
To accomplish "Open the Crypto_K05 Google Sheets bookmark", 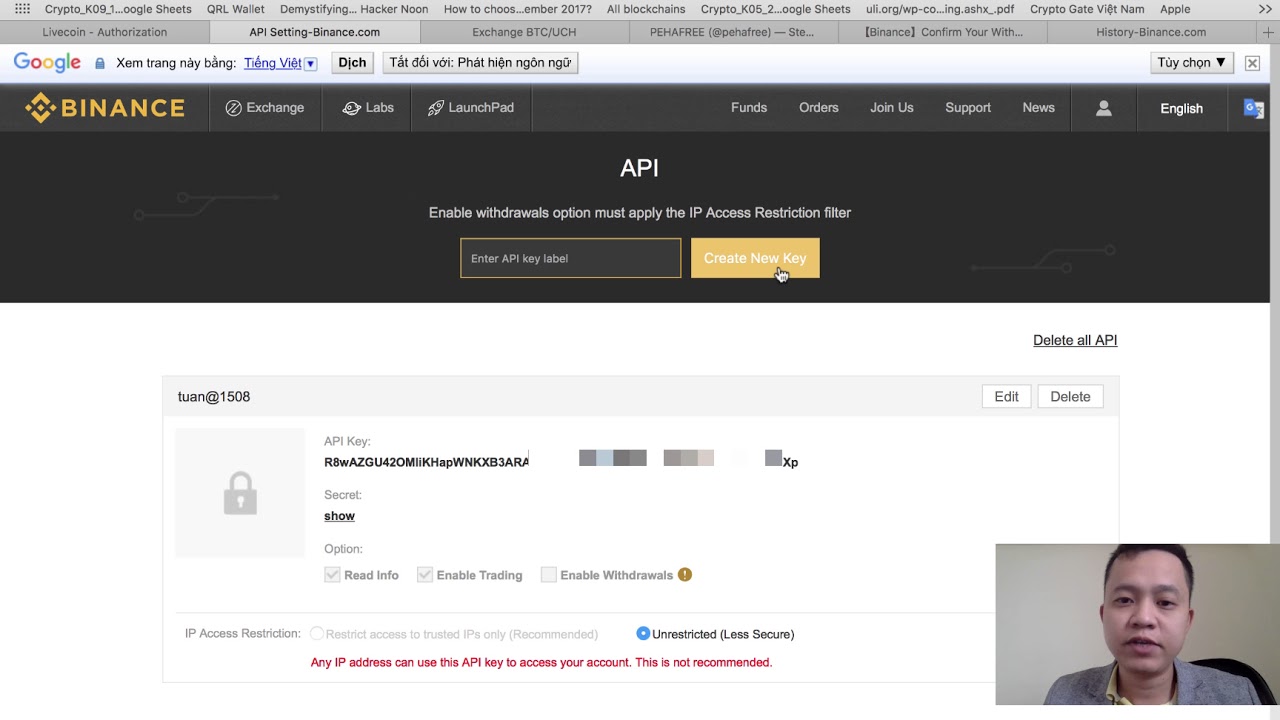I will pos(775,9).
